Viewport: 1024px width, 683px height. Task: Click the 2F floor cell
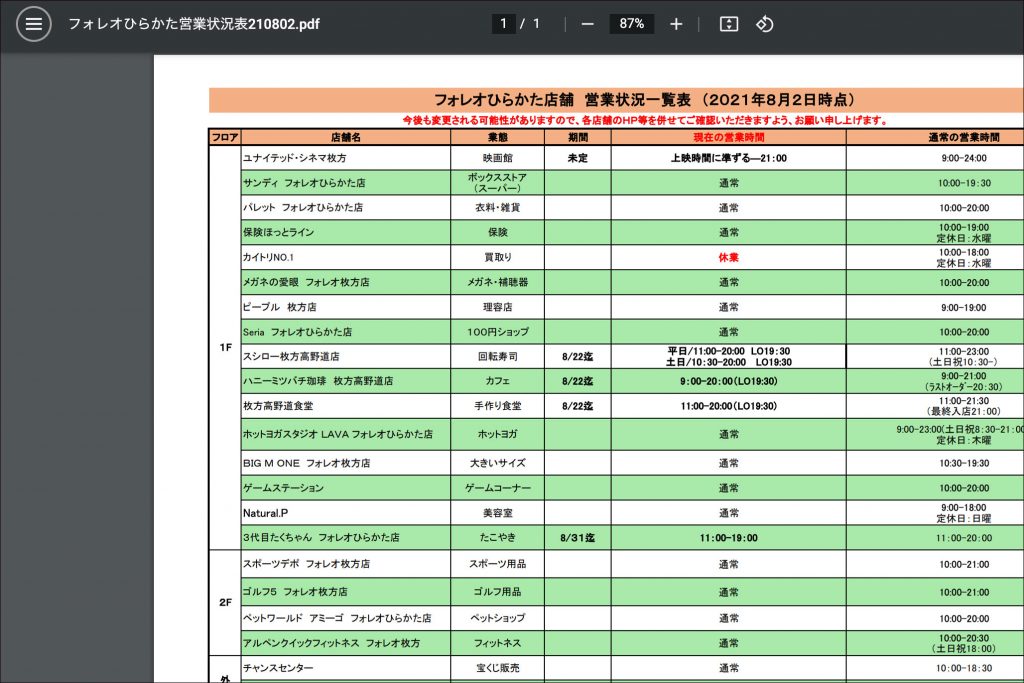225,603
